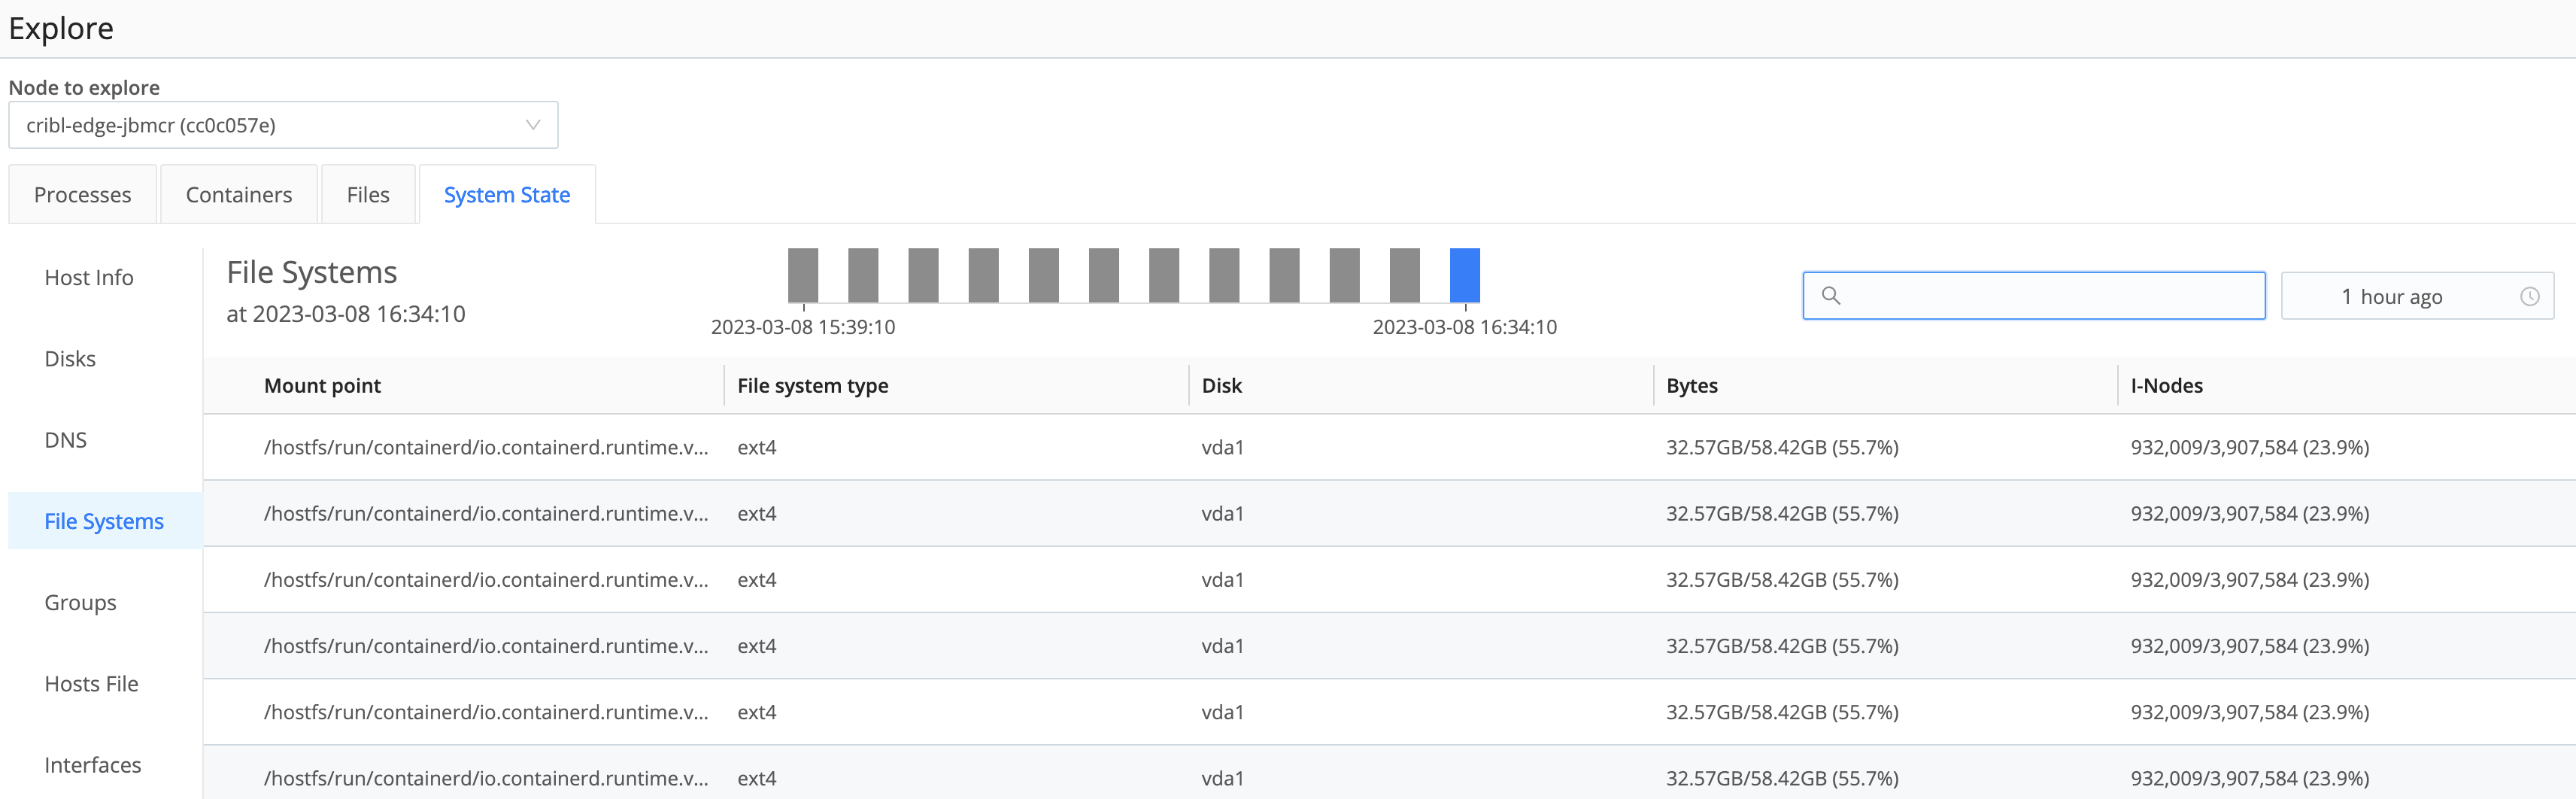Image resolution: width=2576 pixels, height=799 pixels.
Task: Expand the Node to explore dropdown
Action: point(283,124)
